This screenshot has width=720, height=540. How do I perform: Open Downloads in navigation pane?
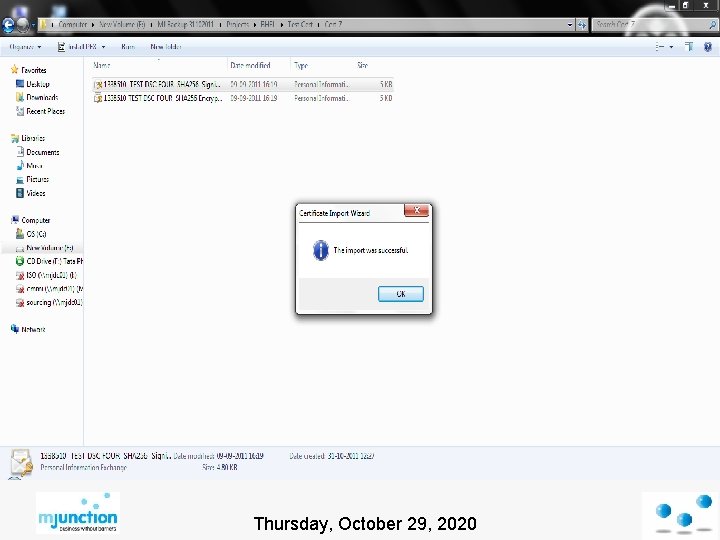coord(42,97)
